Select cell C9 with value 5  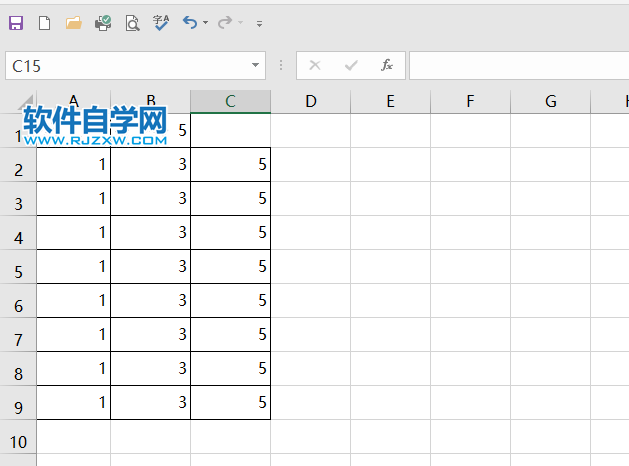pos(231,403)
